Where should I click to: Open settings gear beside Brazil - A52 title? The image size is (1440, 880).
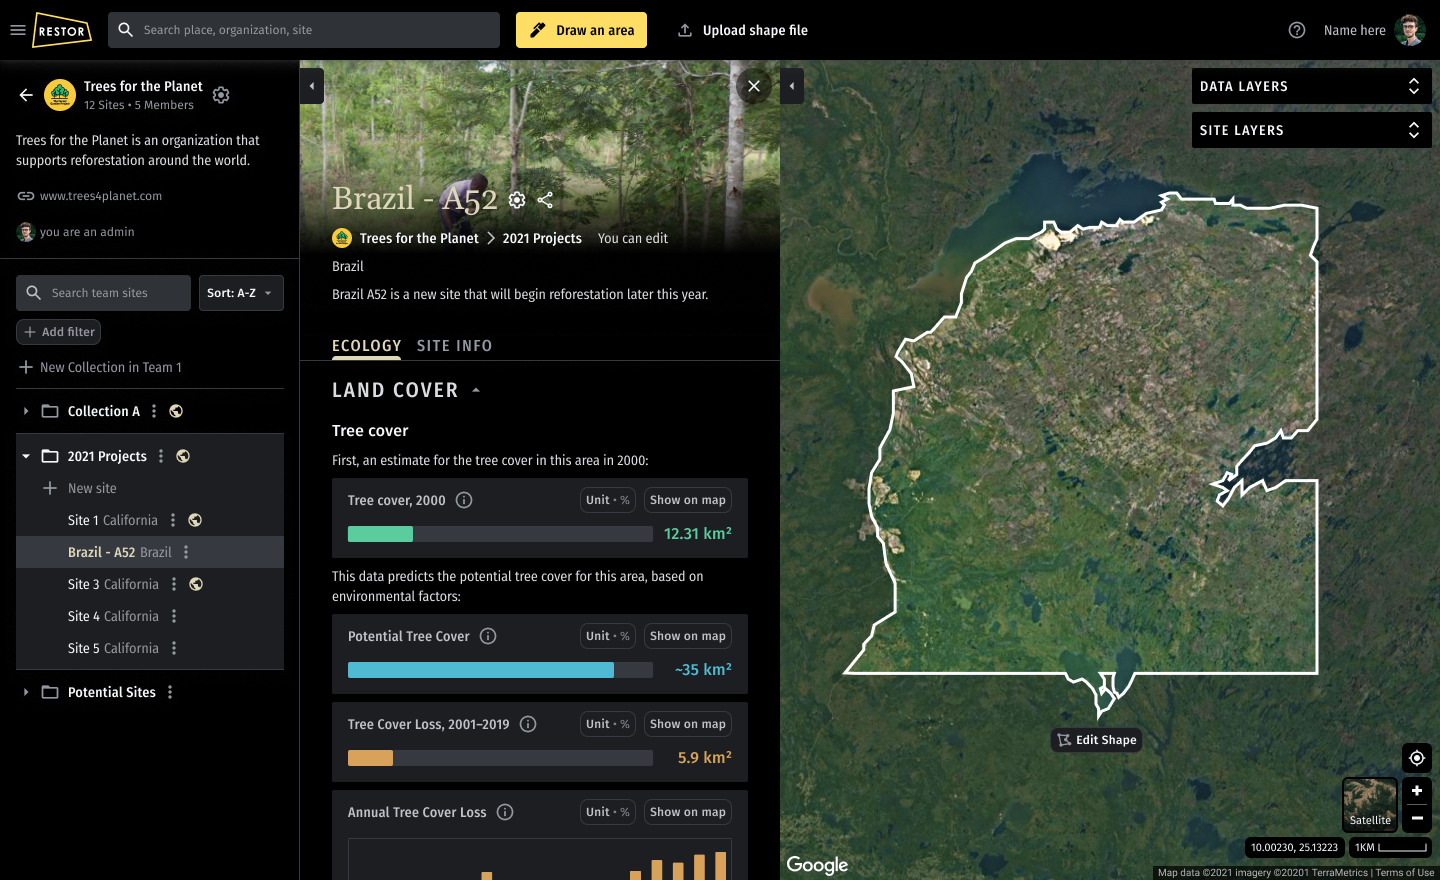517,200
